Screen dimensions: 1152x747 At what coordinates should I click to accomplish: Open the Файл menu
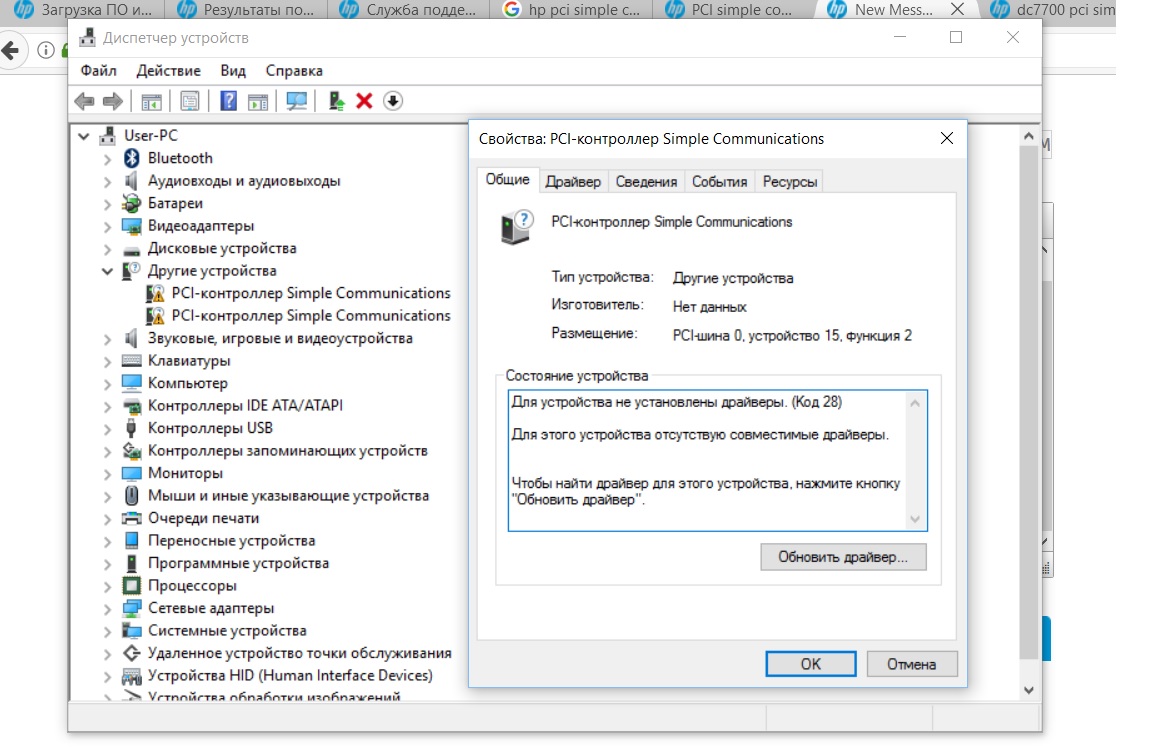(x=98, y=71)
